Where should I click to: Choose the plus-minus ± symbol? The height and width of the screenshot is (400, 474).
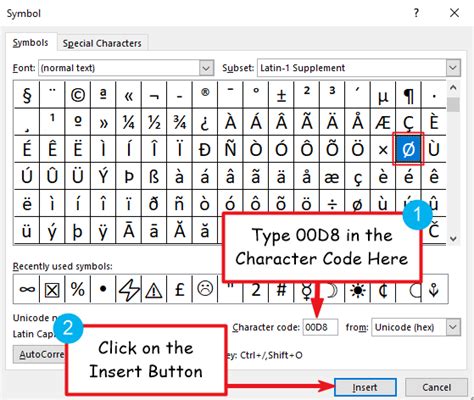pyautogui.click(x=281, y=95)
